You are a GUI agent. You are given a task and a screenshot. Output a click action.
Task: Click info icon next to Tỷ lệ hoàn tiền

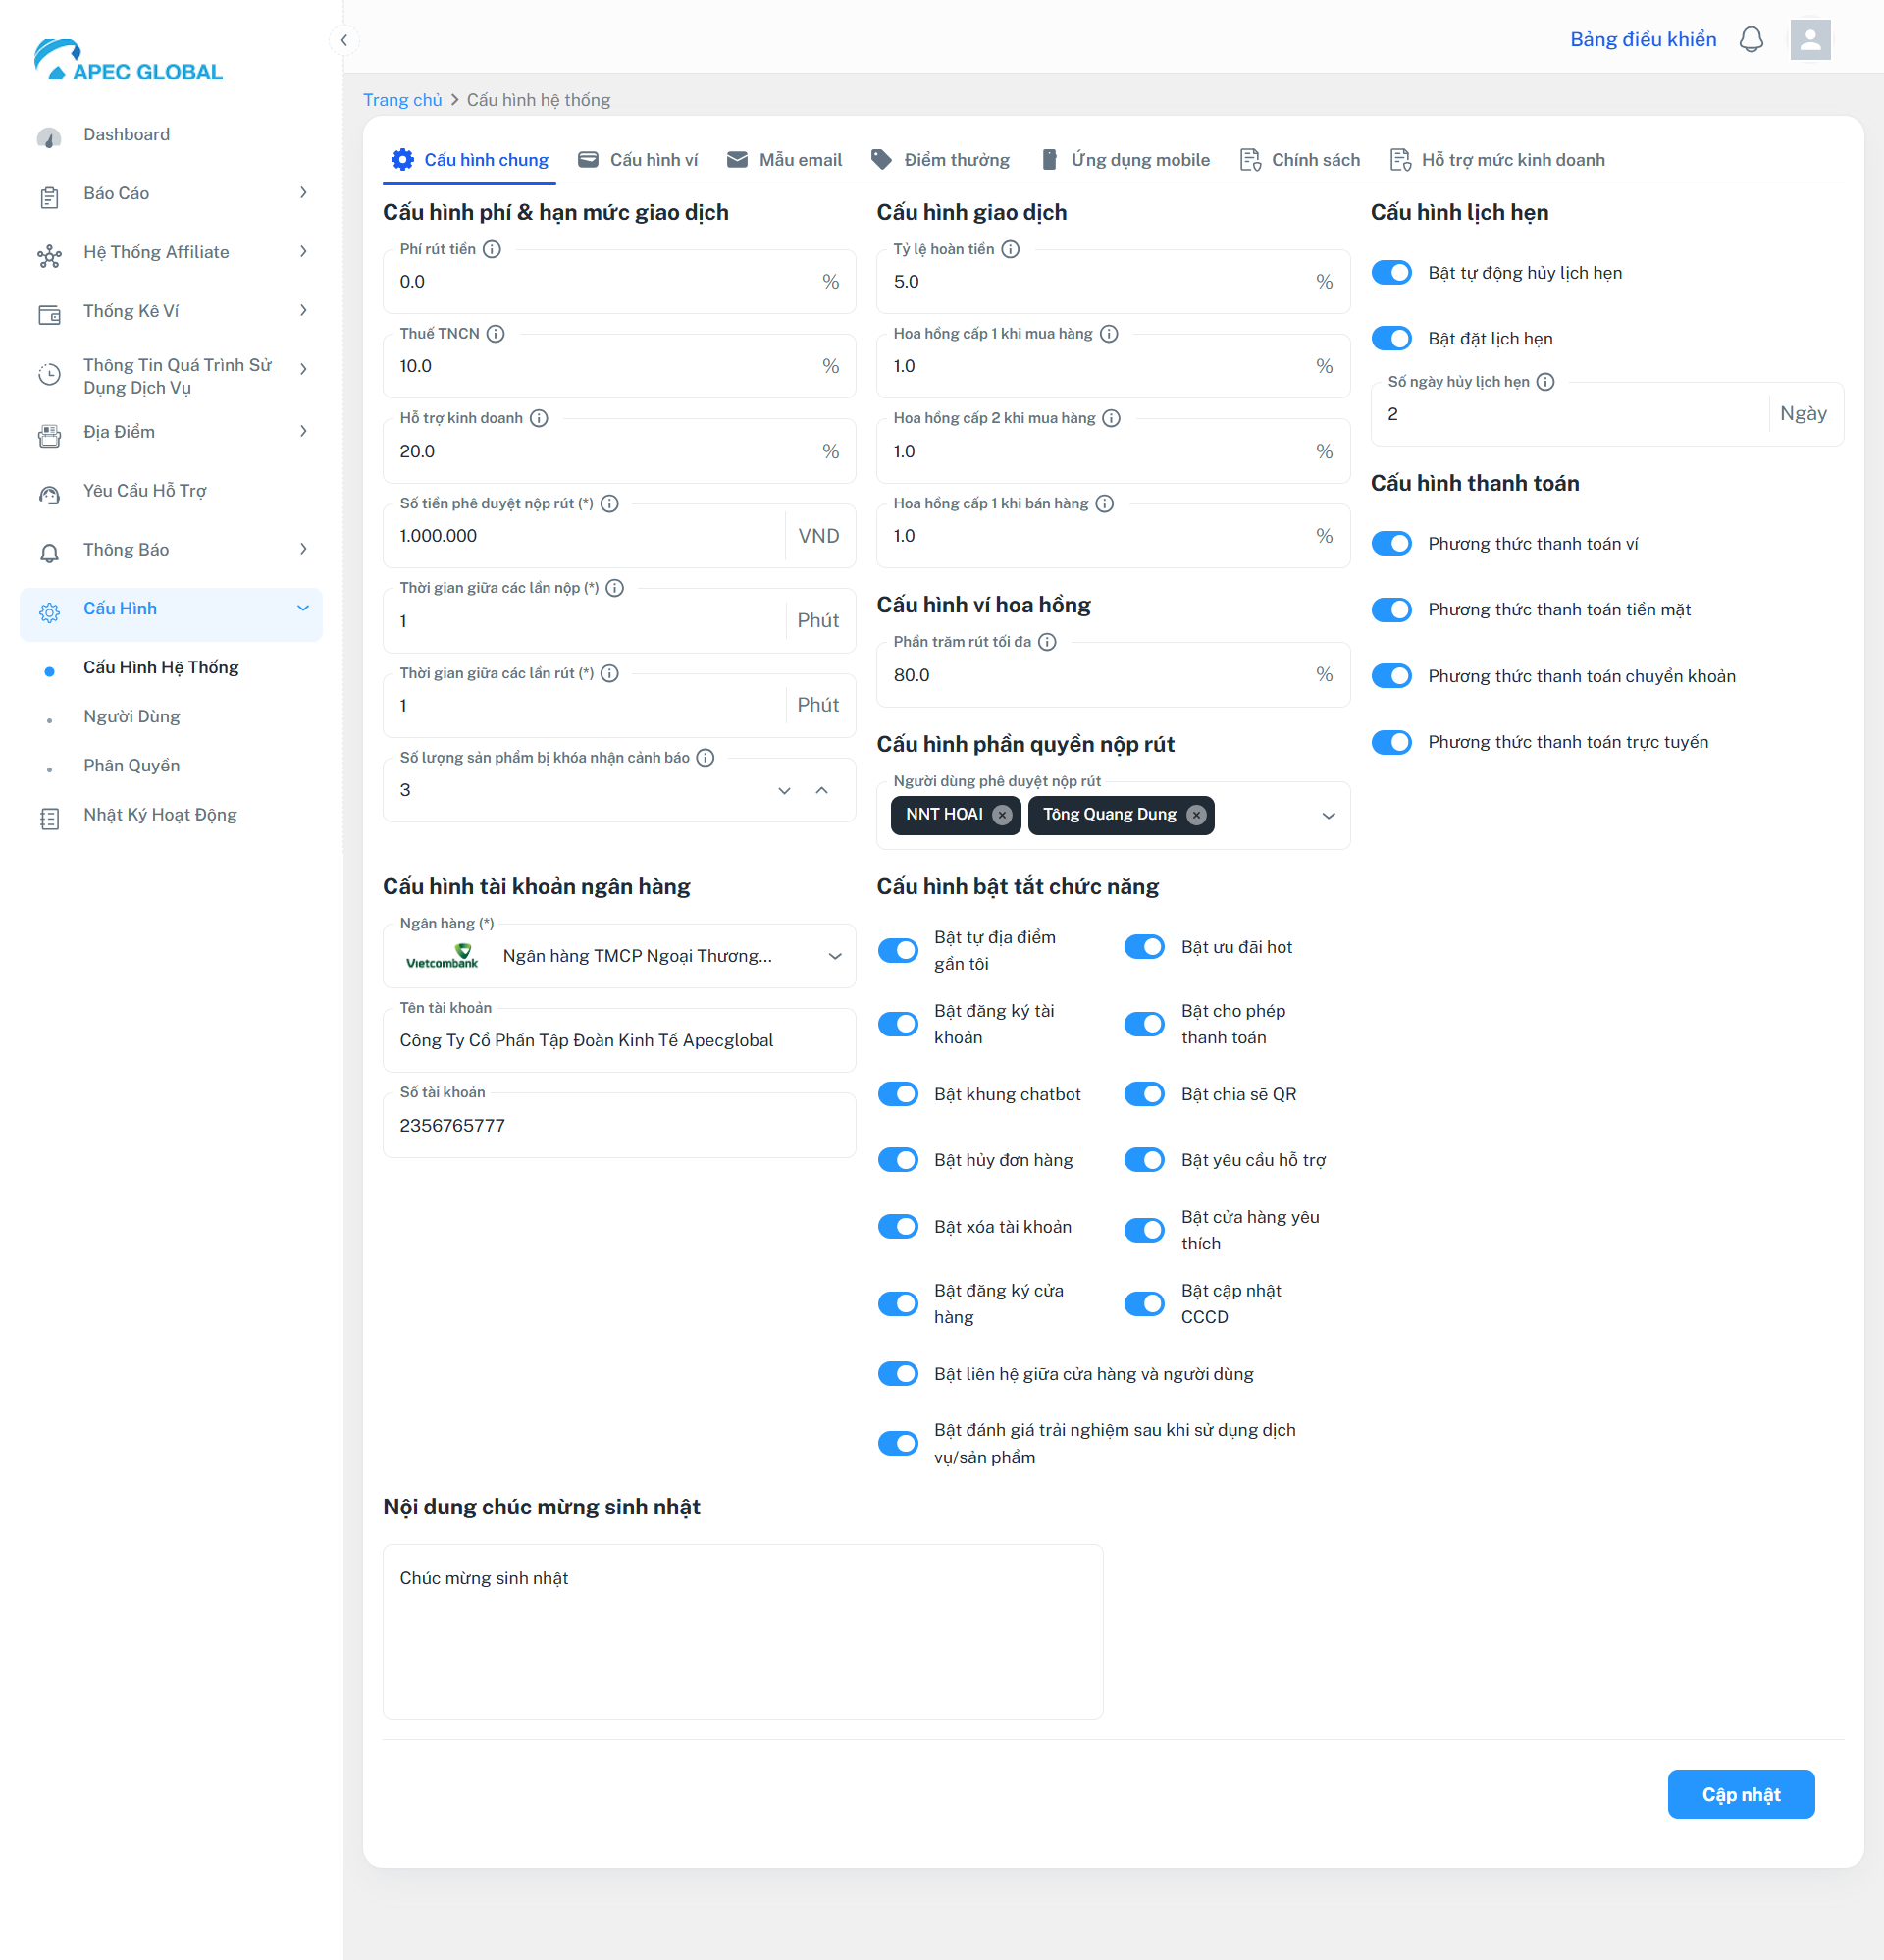[x=1010, y=249]
